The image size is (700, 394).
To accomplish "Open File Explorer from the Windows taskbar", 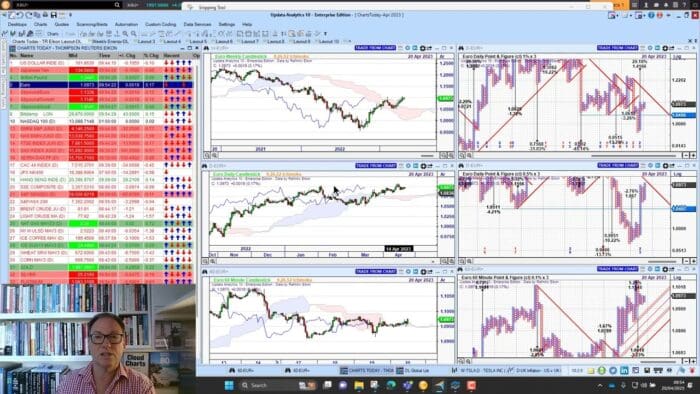I will pyautogui.click(x=359, y=385).
